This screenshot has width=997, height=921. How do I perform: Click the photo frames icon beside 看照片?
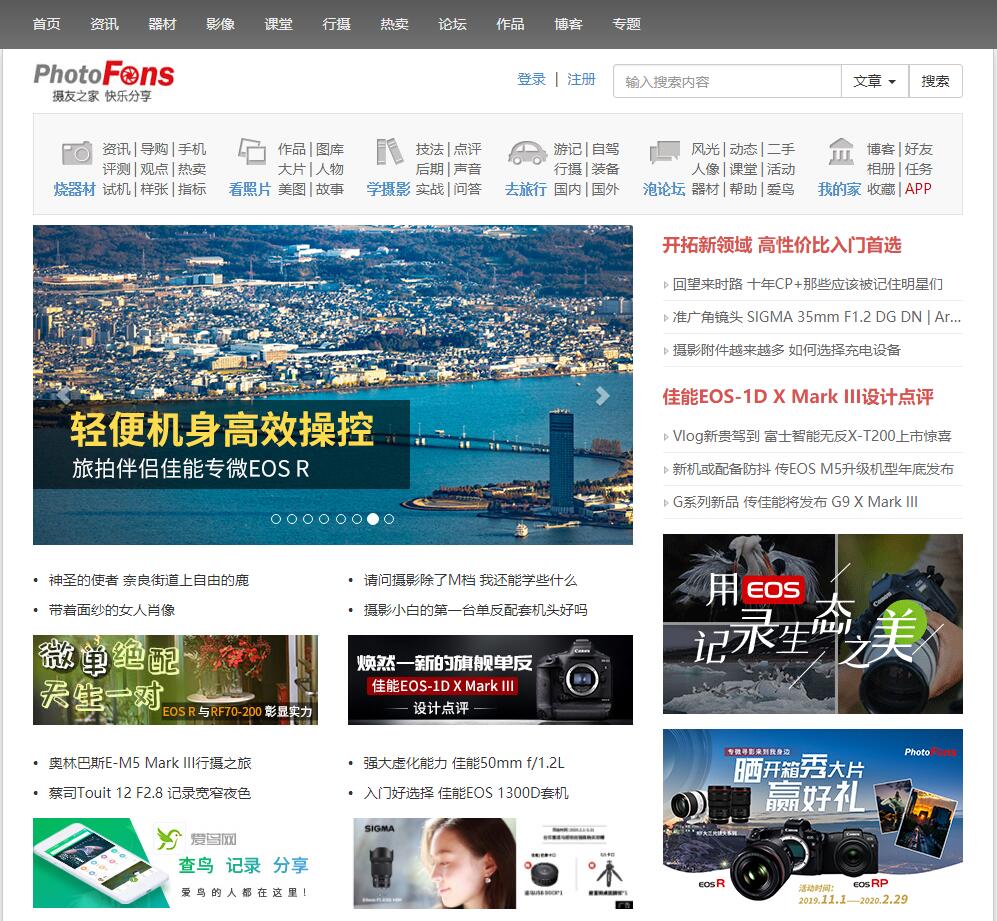click(252, 152)
